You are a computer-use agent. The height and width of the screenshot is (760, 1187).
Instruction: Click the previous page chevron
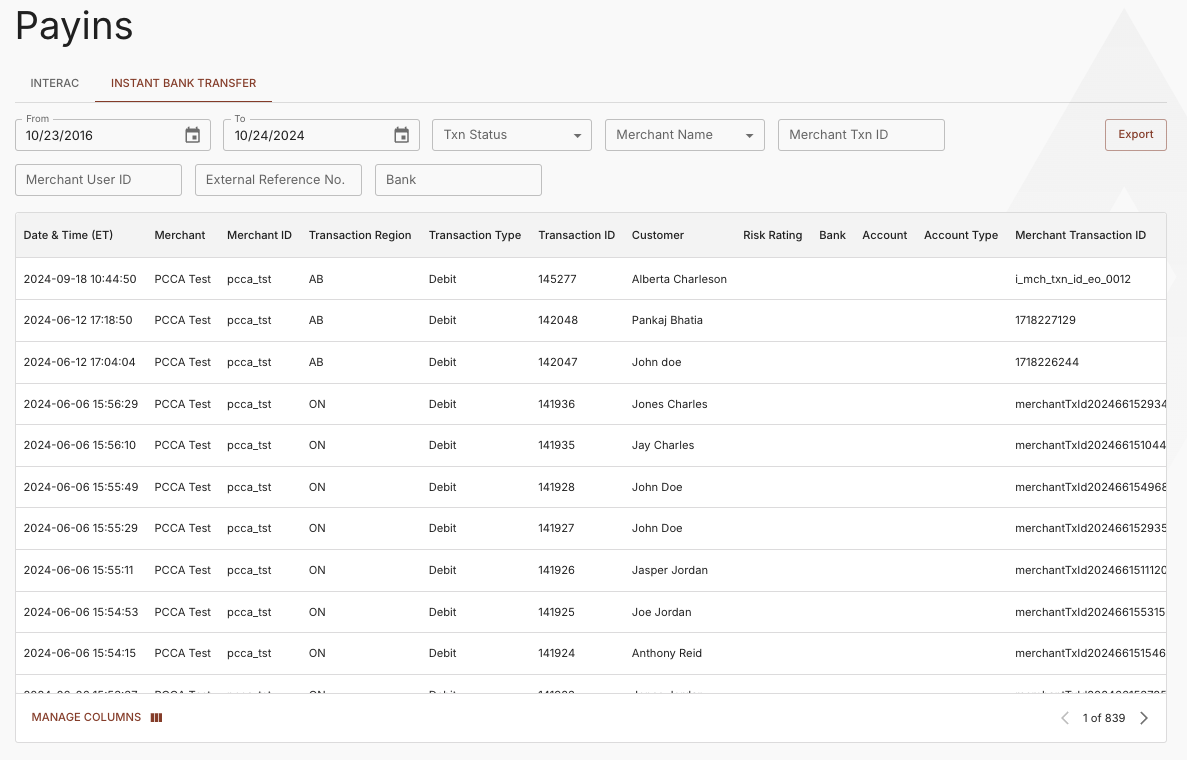click(1064, 717)
